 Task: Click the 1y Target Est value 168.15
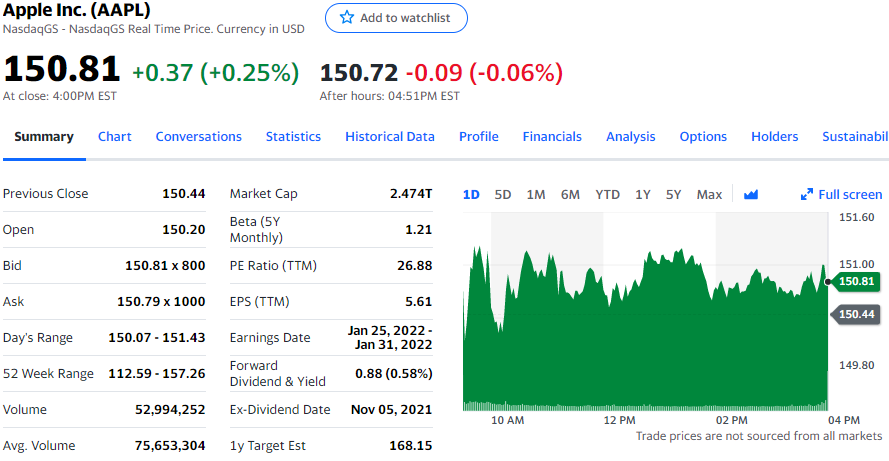(x=410, y=446)
